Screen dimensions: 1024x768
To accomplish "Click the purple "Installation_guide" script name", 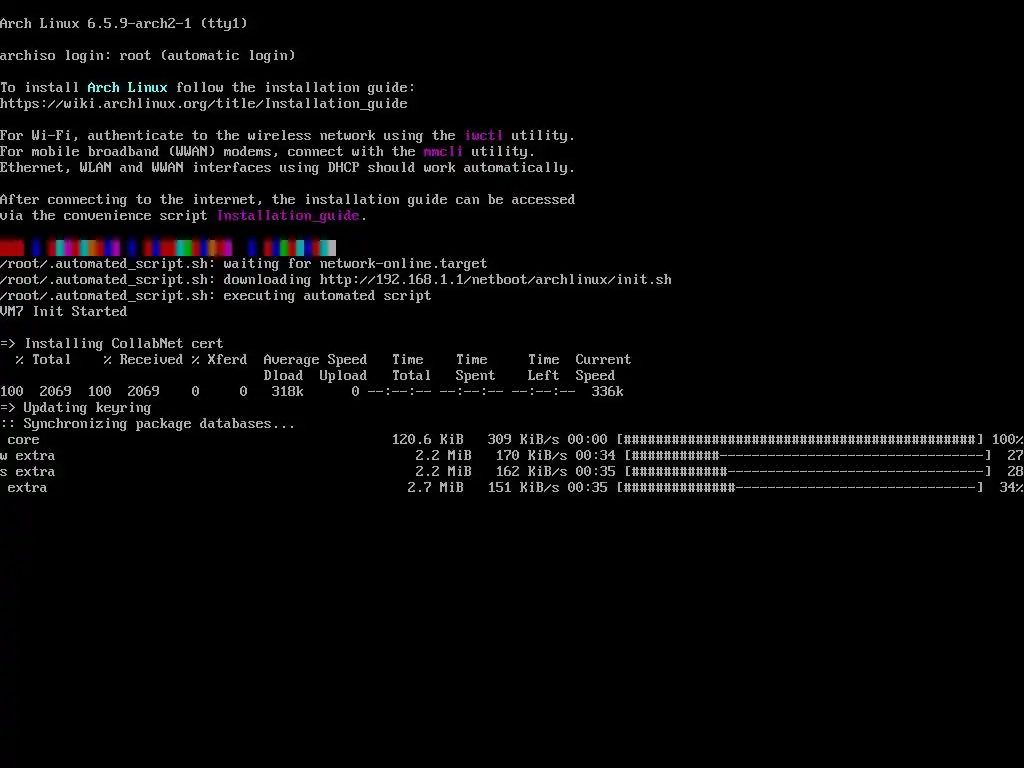I will pos(288,216).
